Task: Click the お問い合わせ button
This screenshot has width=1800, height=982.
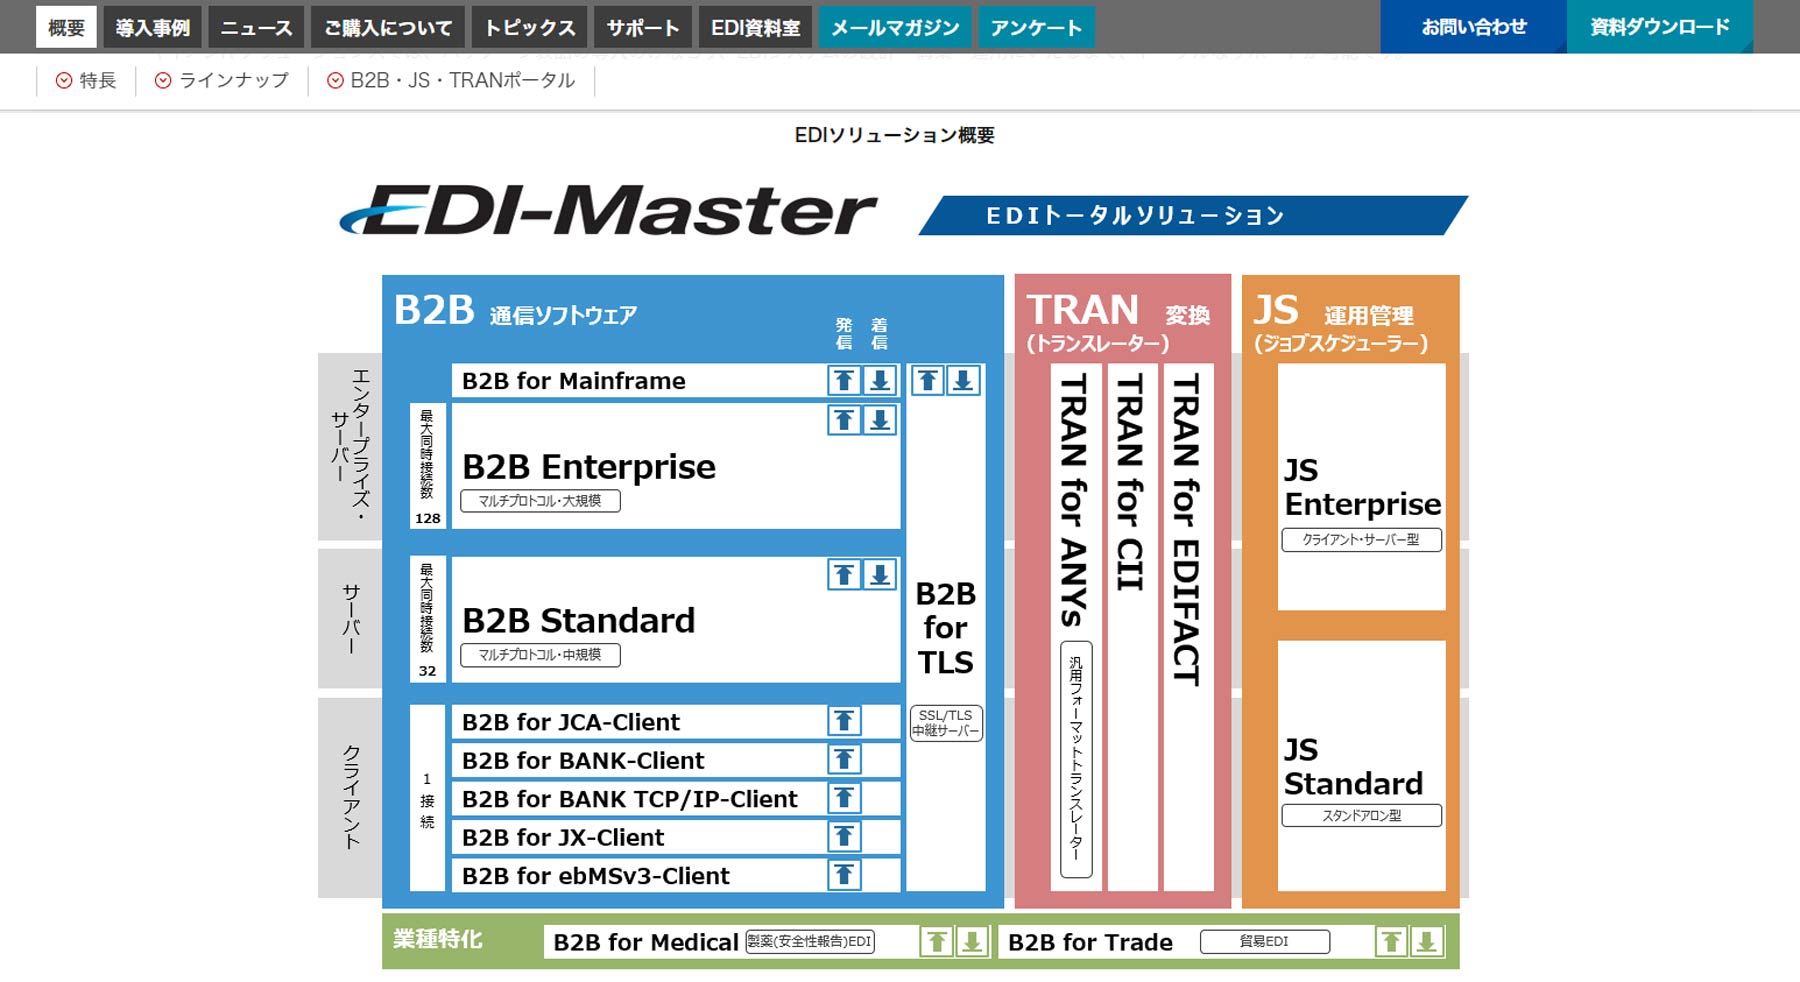Action: [1473, 27]
